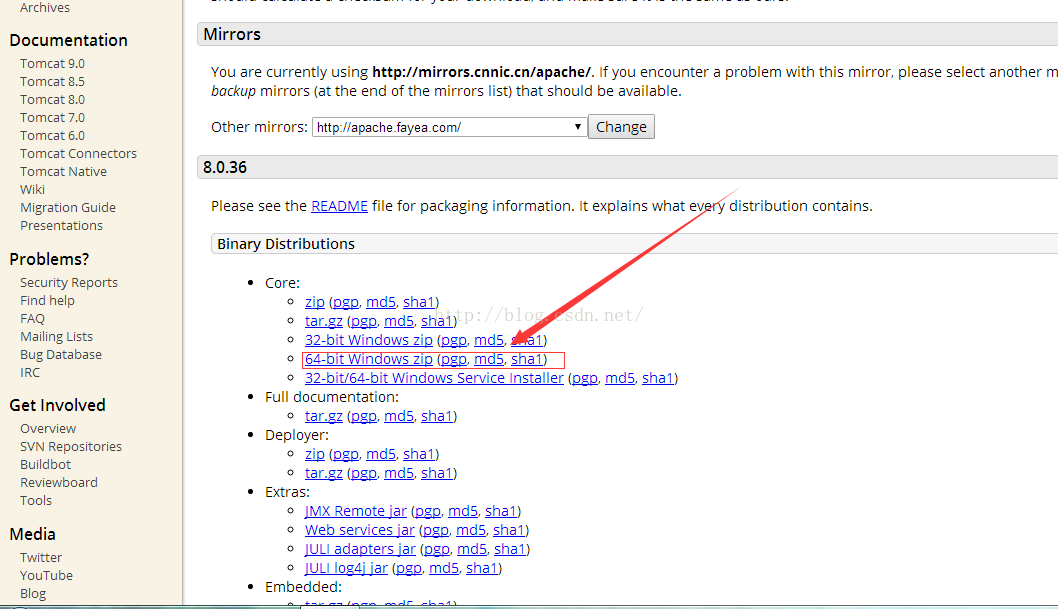The image size is (1058, 609).
Task: Open sha1 for Windows Service Installer
Action: (x=658, y=378)
